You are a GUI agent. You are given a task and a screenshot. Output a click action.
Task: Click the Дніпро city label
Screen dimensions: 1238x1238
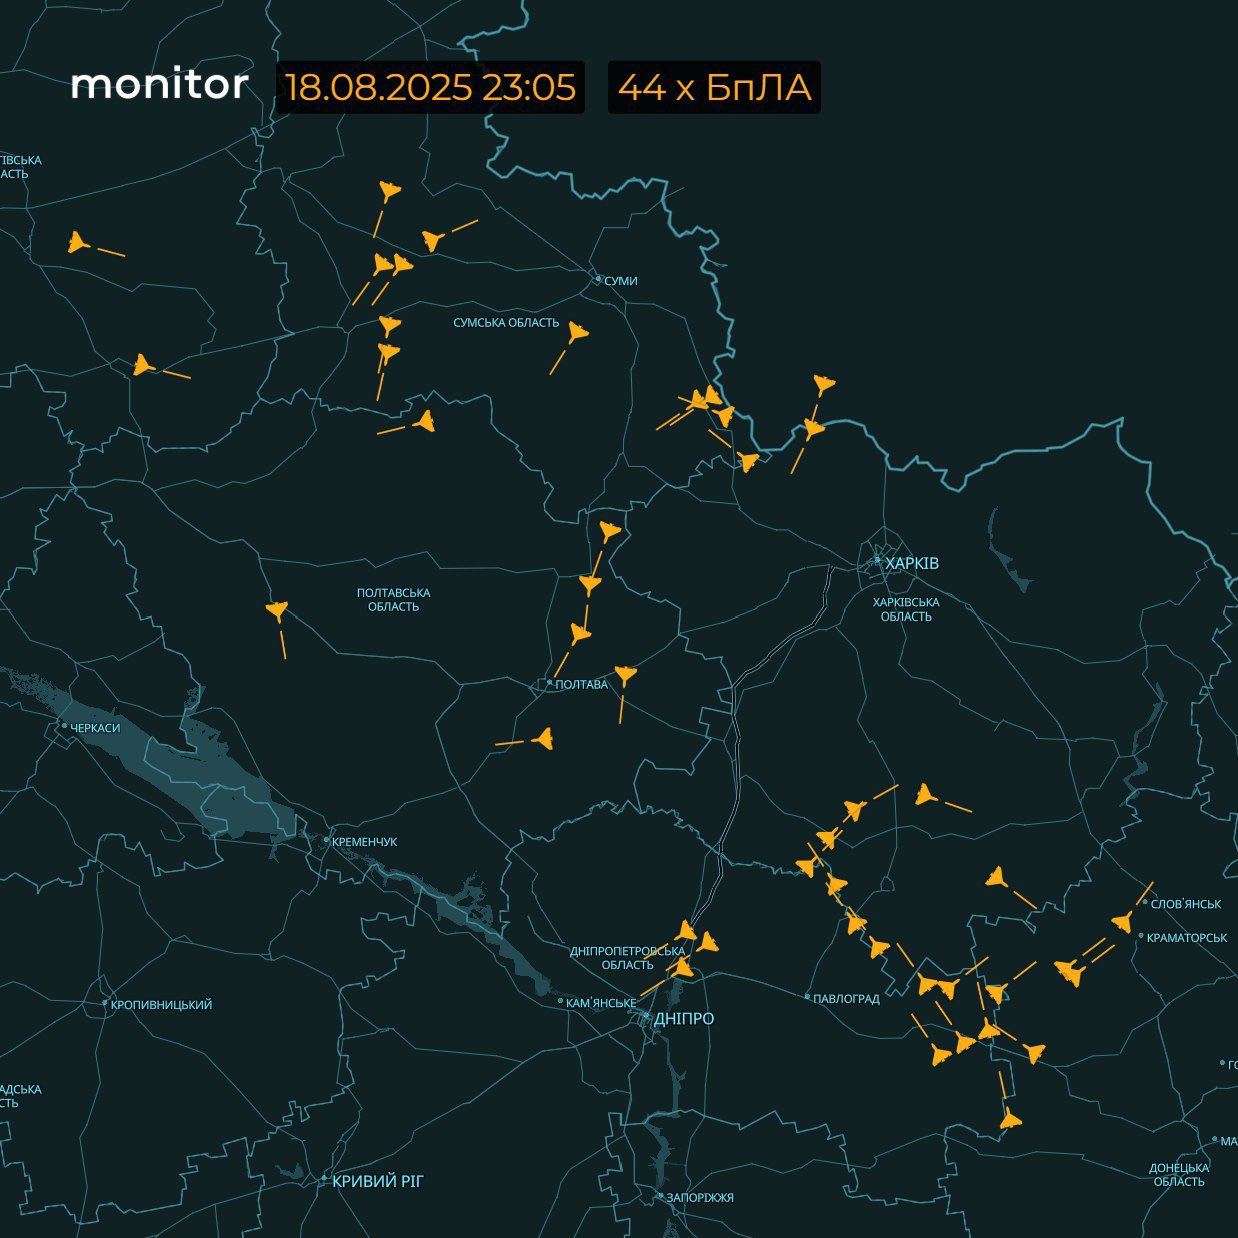684,1018
